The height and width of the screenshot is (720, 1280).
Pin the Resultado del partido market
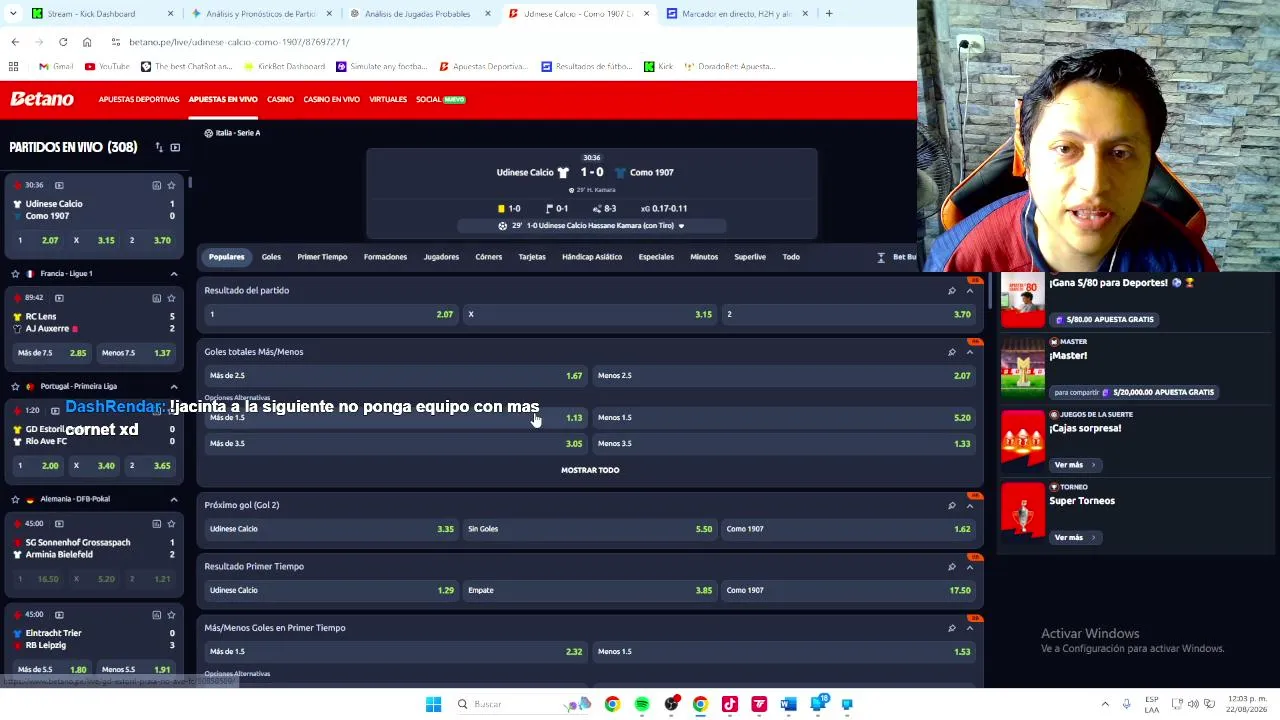point(951,291)
